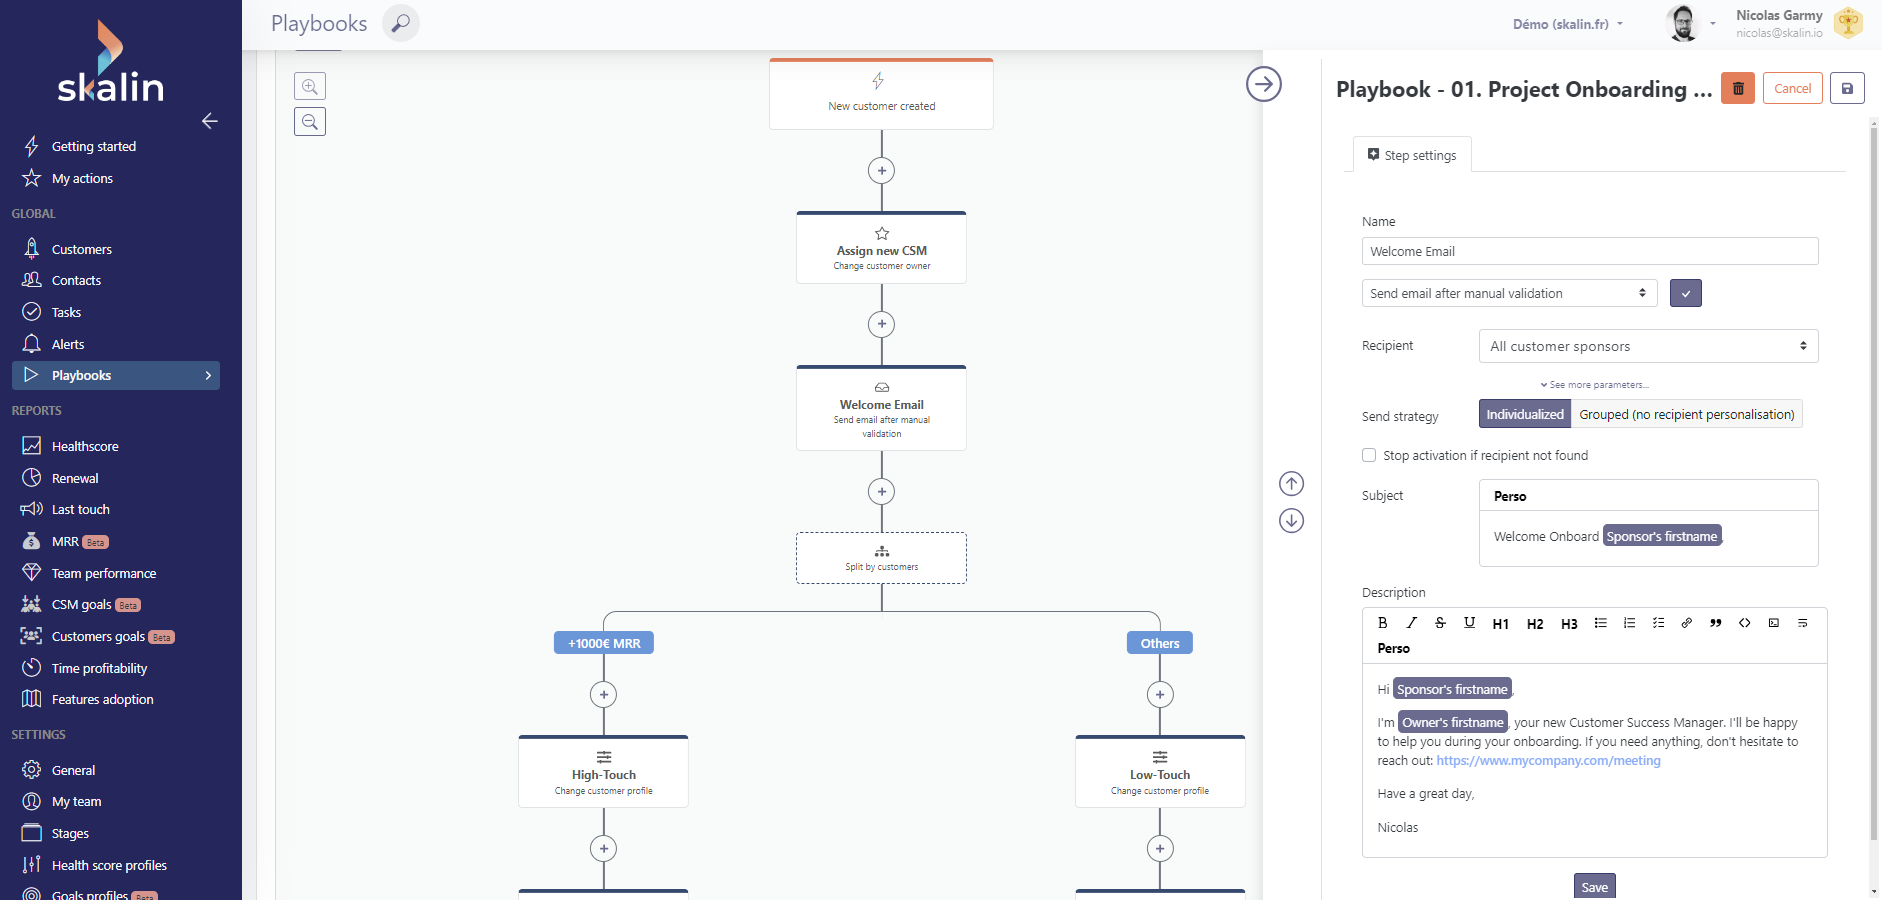This screenshot has width=1882, height=900.
Task: Click the Cancel button
Action: click(x=1792, y=89)
